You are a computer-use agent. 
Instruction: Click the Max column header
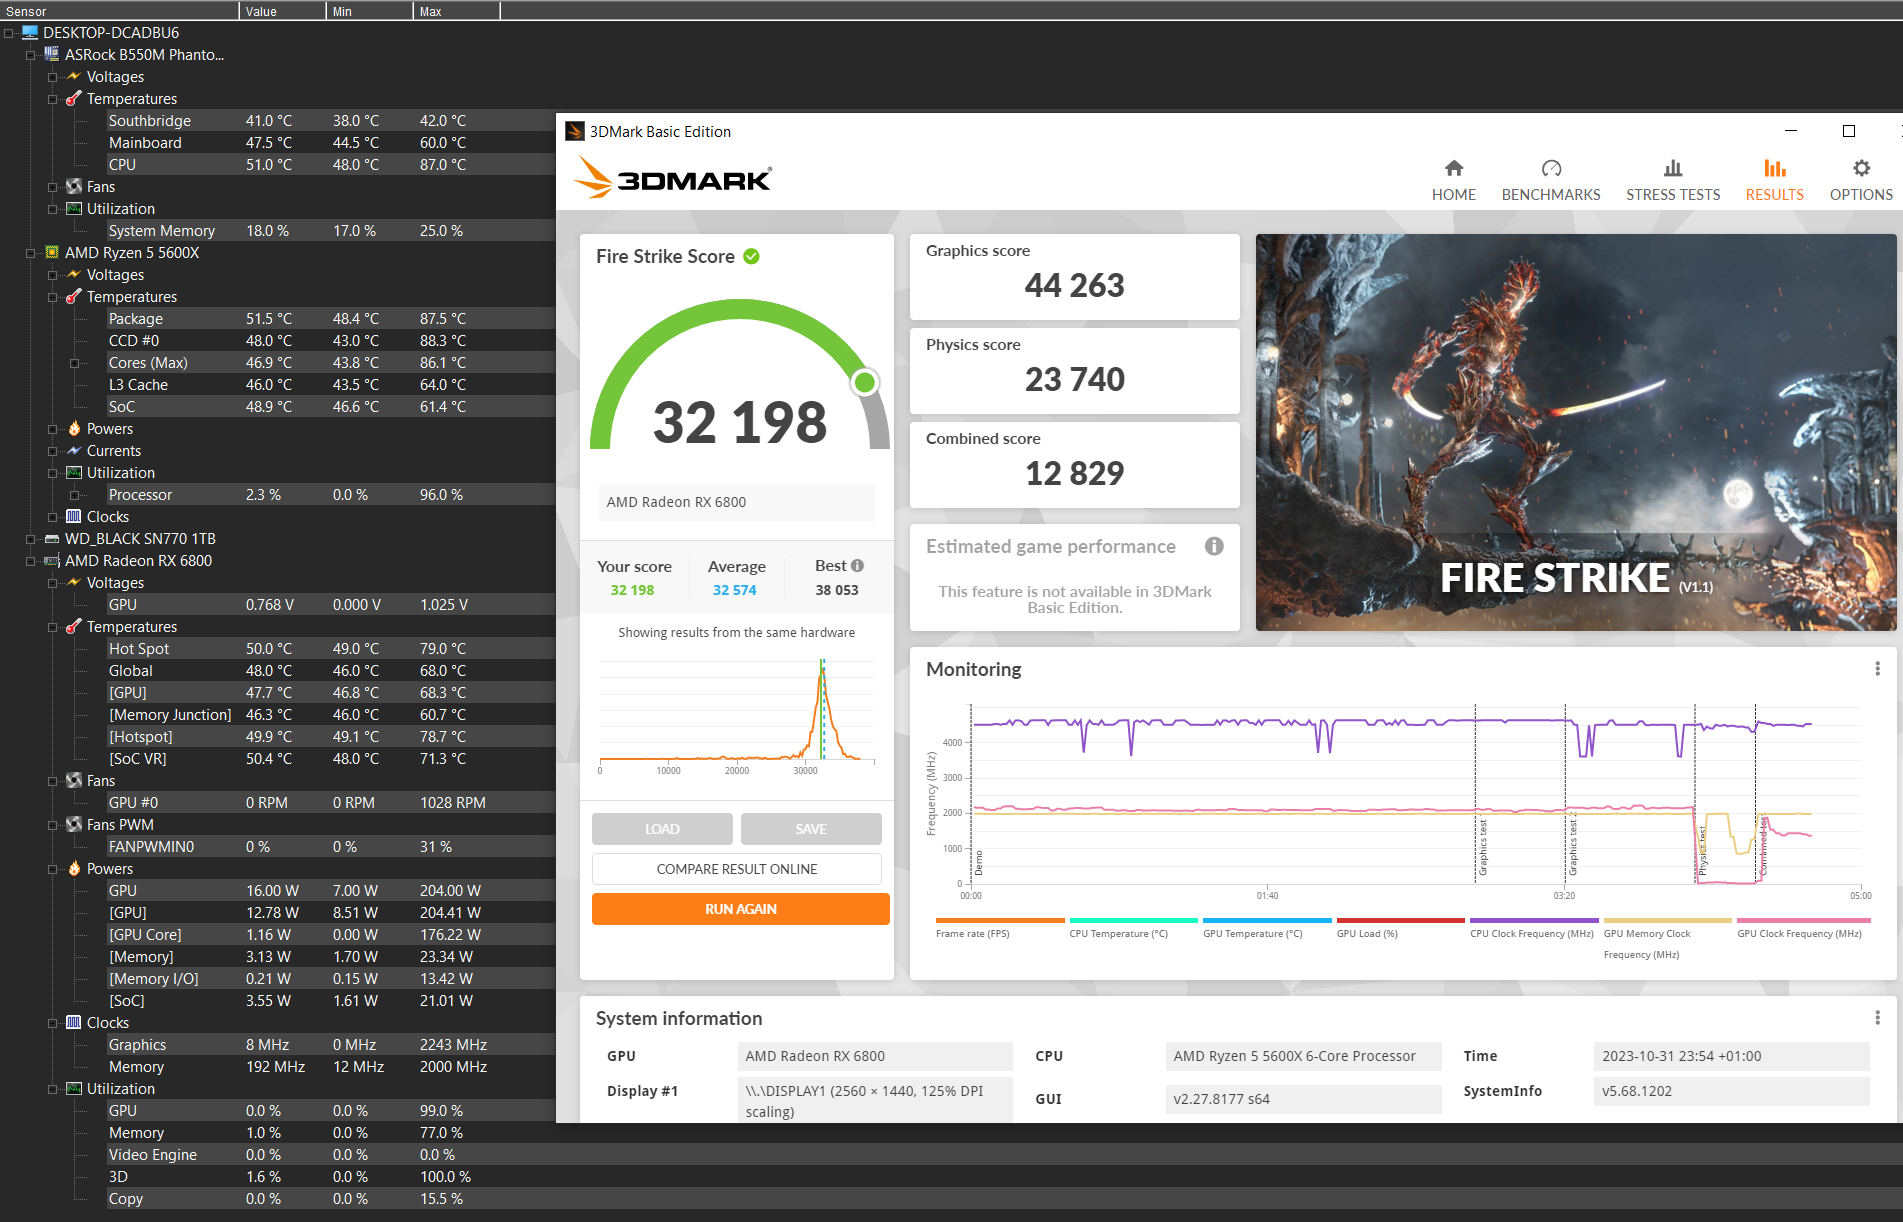[458, 11]
